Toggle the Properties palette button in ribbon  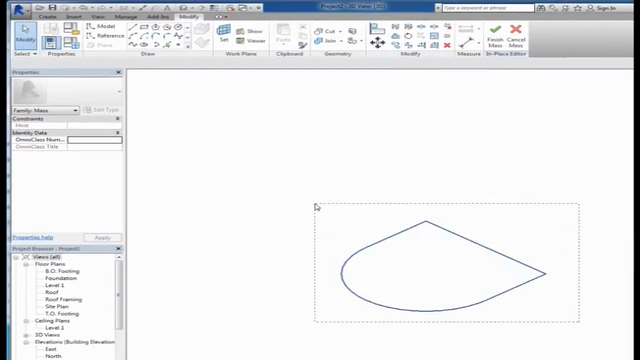[51, 43]
